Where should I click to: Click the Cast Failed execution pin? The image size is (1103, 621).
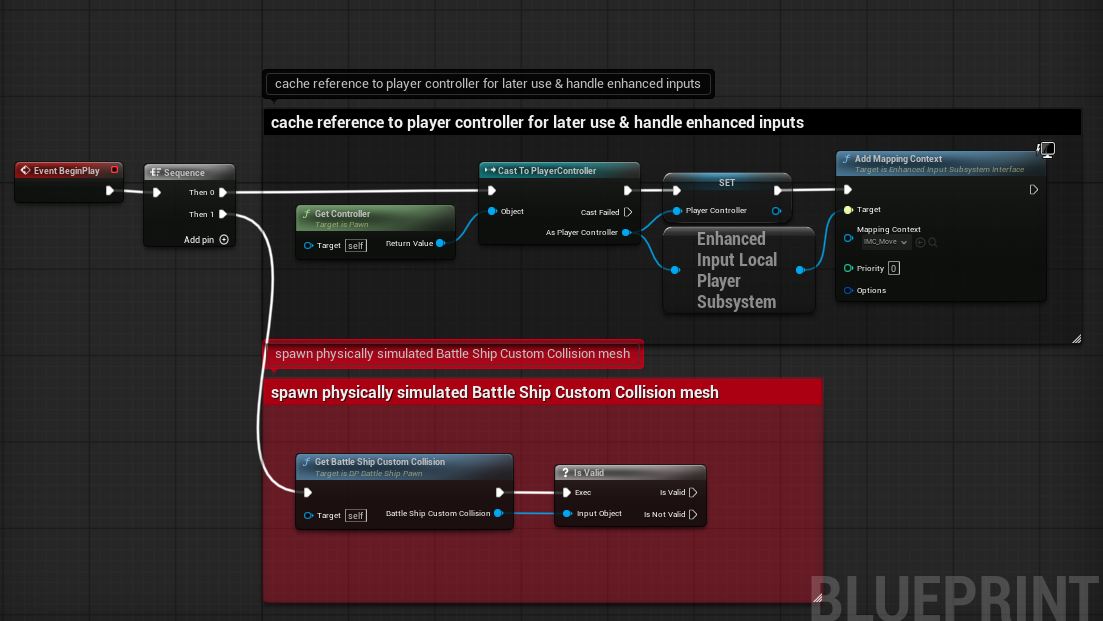pos(628,212)
